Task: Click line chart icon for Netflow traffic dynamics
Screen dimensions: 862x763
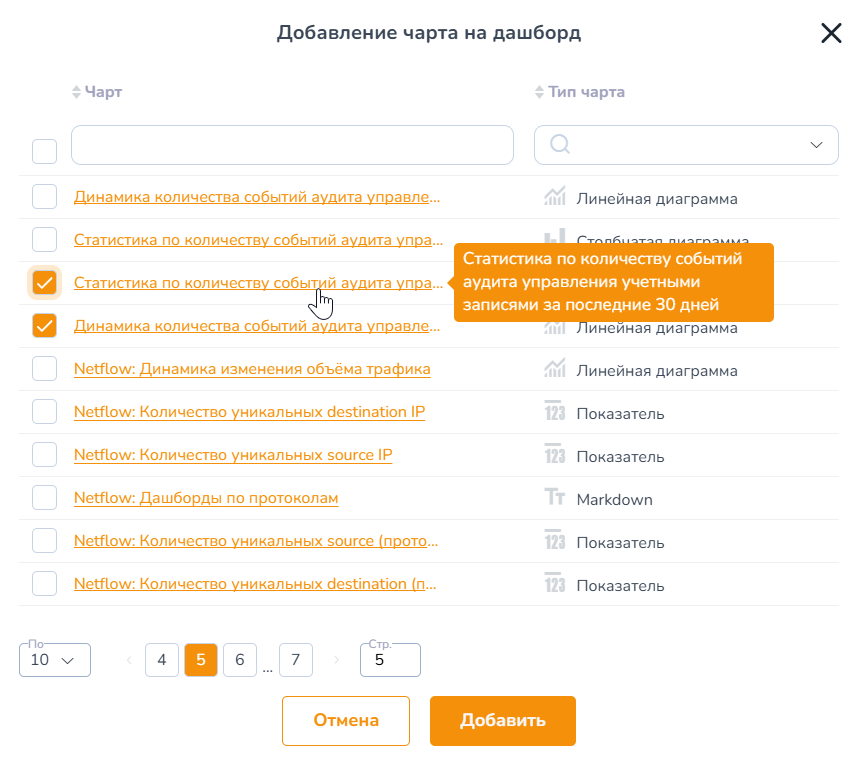Action: tap(555, 368)
